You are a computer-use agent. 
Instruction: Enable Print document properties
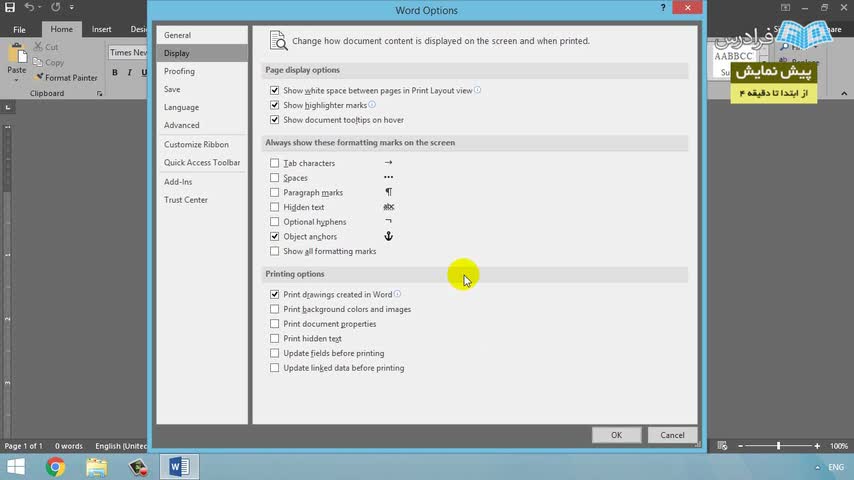[x=274, y=324]
